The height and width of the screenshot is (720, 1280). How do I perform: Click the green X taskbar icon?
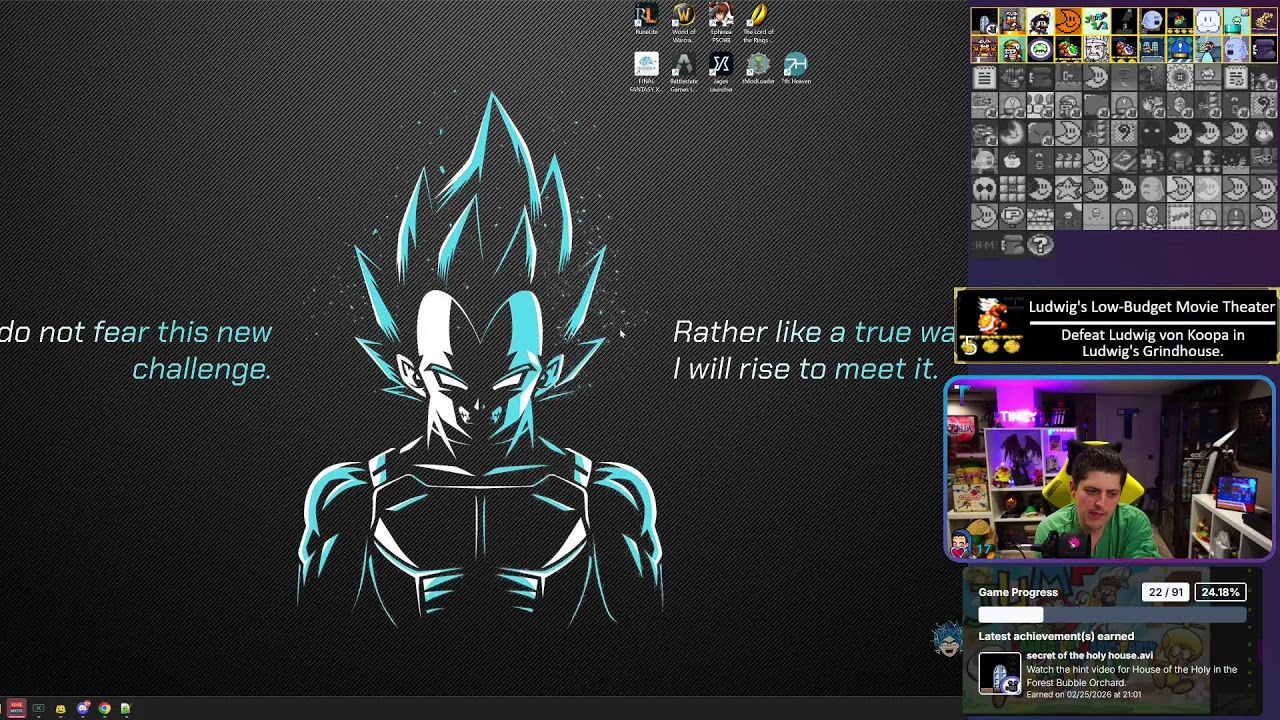38,708
